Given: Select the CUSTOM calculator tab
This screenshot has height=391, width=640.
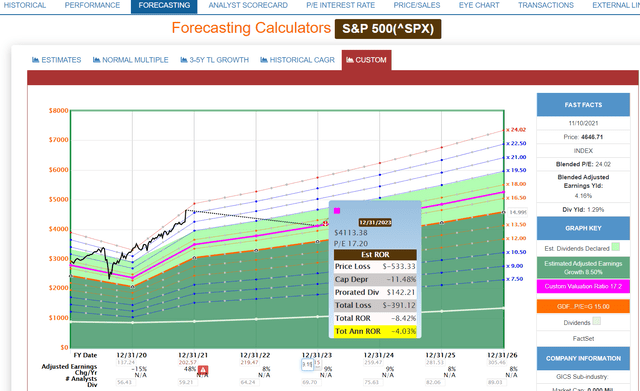Looking at the screenshot, I should point(367,60).
